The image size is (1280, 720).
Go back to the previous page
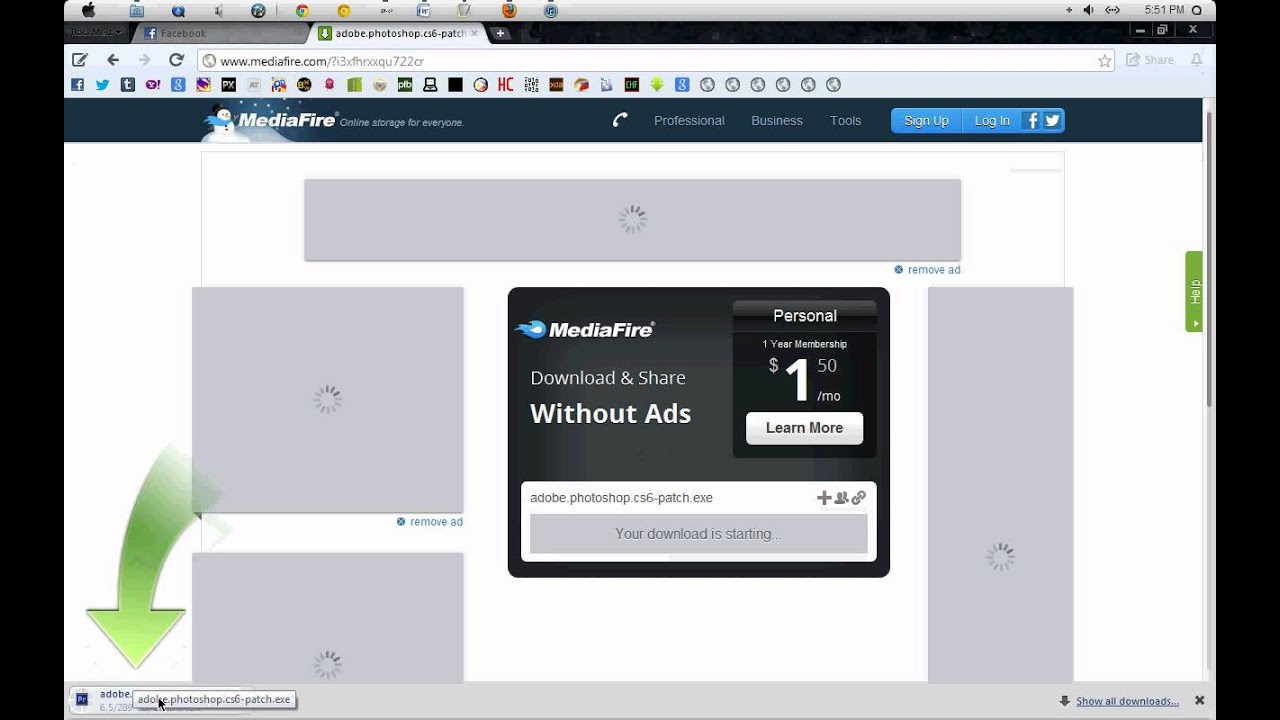pos(113,60)
